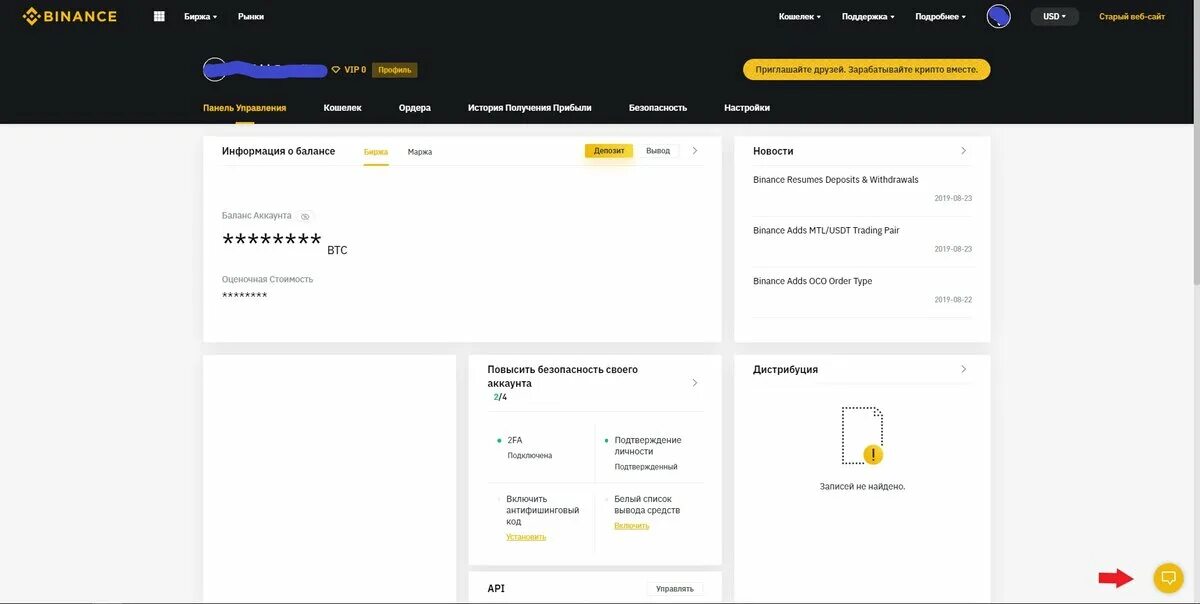The image size is (1200, 604).
Task: Expand the Биржа dropdown in top bar
Action: click(x=200, y=17)
